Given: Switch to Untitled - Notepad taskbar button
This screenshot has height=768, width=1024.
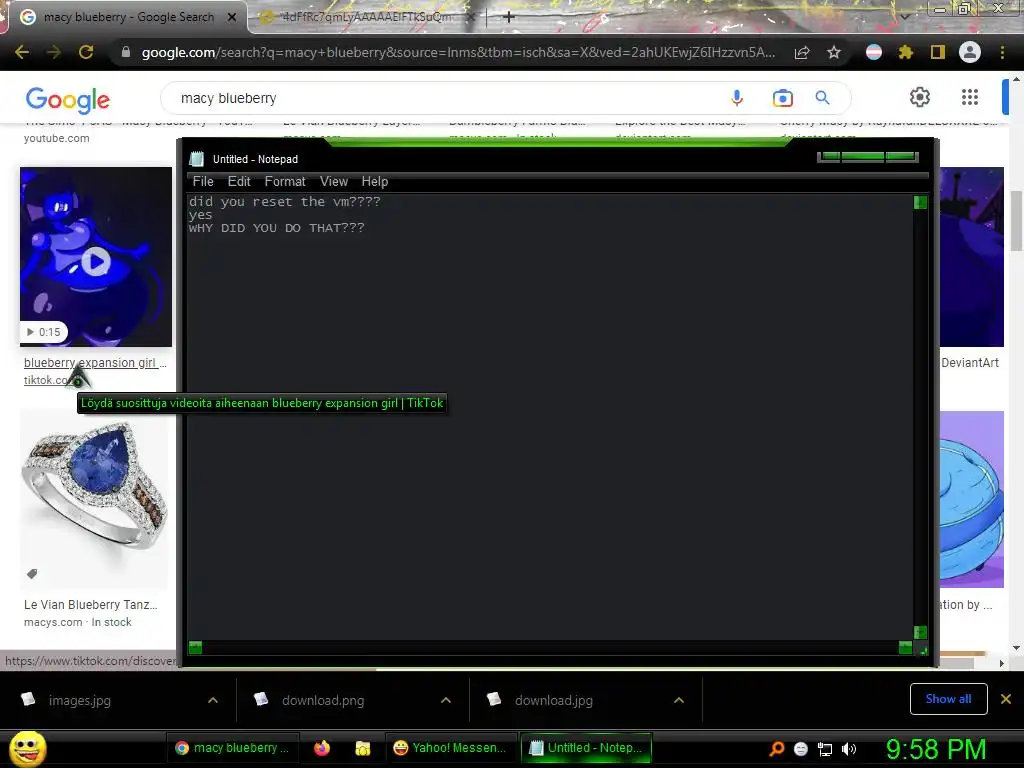Looking at the screenshot, I should [586, 748].
